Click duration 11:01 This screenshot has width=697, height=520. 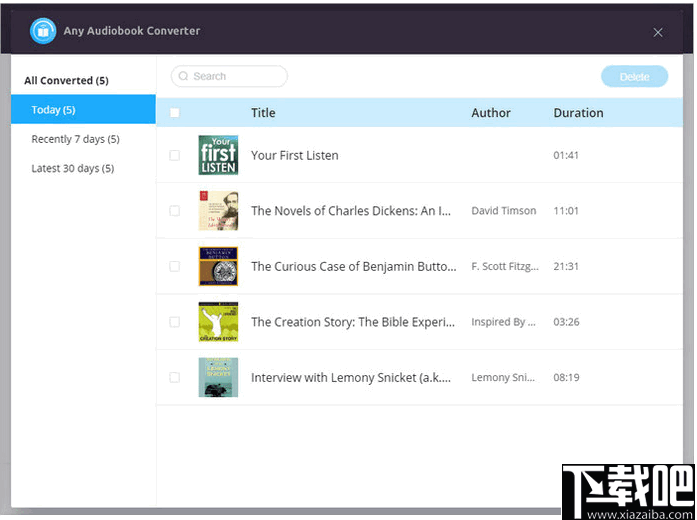pyautogui.click(x=566, y=211)
